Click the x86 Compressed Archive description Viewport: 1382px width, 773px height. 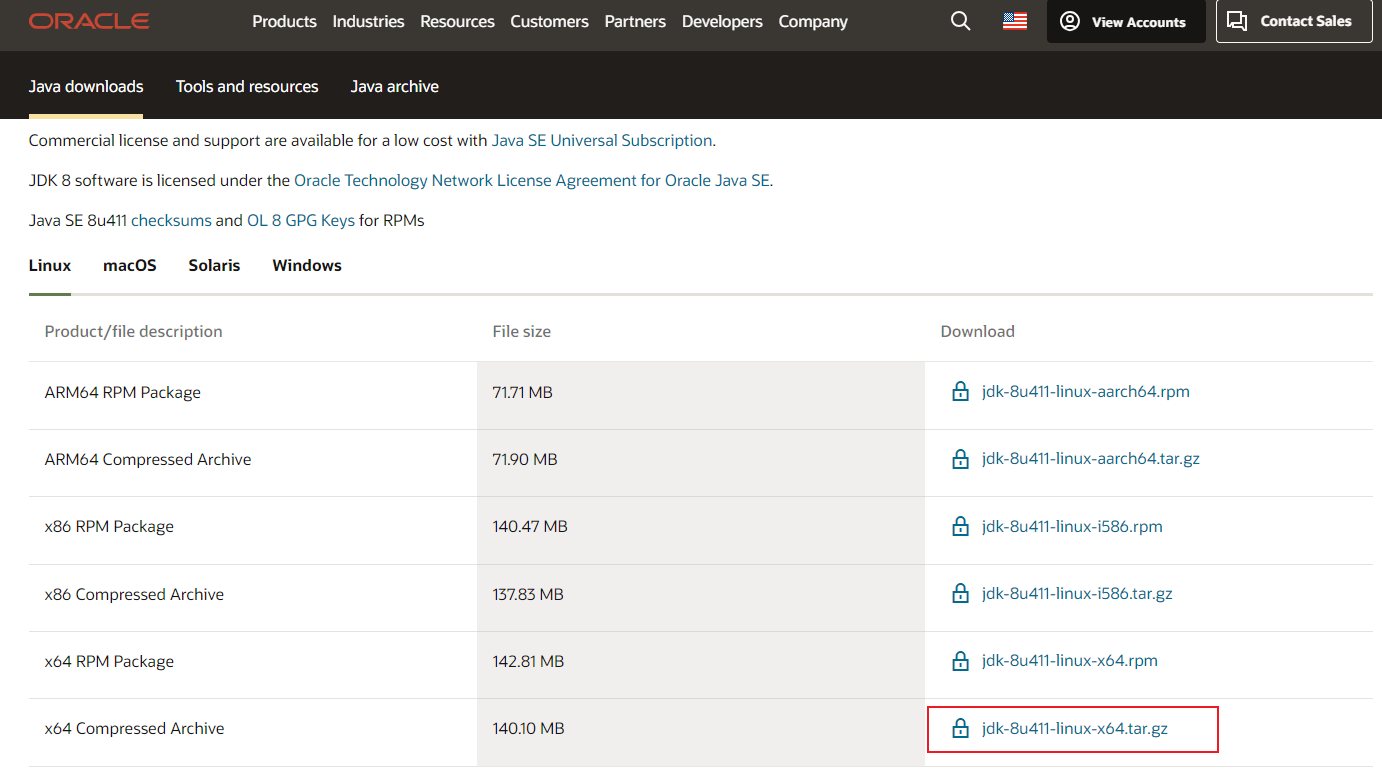pos(134,594)
